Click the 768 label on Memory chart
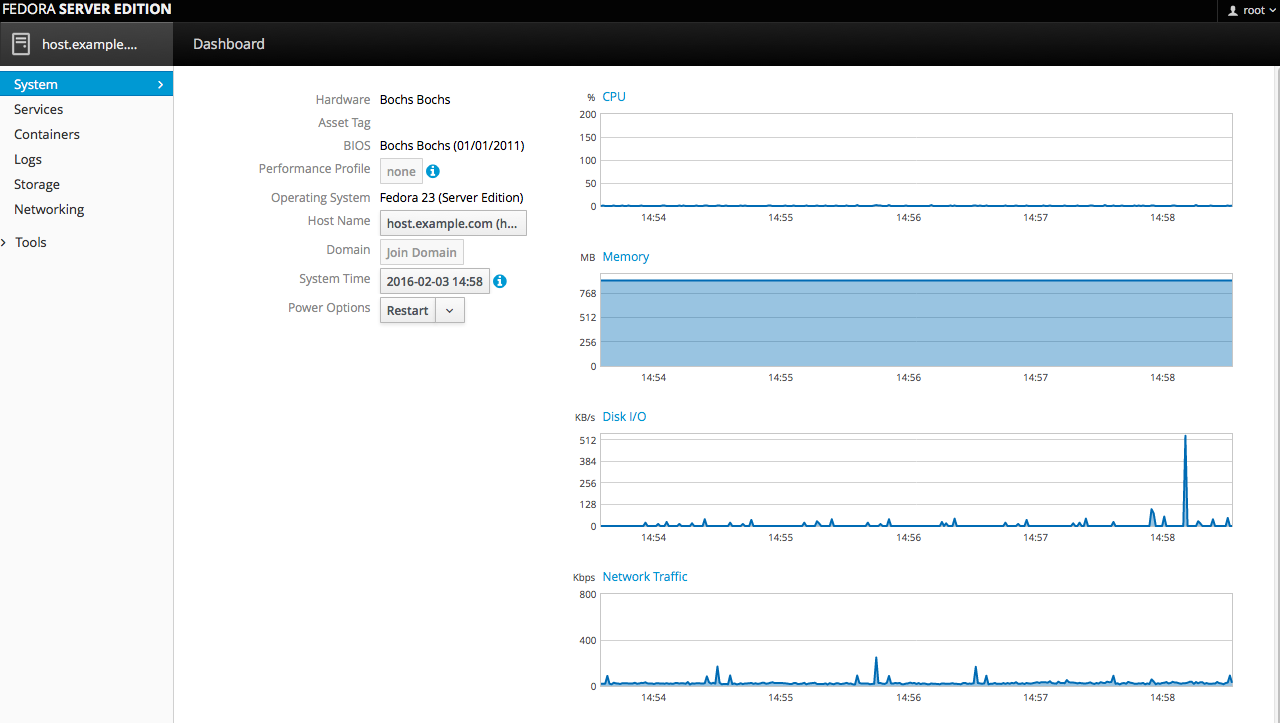The height and width of the screenshot is (723, 1280). click(587, 293)
